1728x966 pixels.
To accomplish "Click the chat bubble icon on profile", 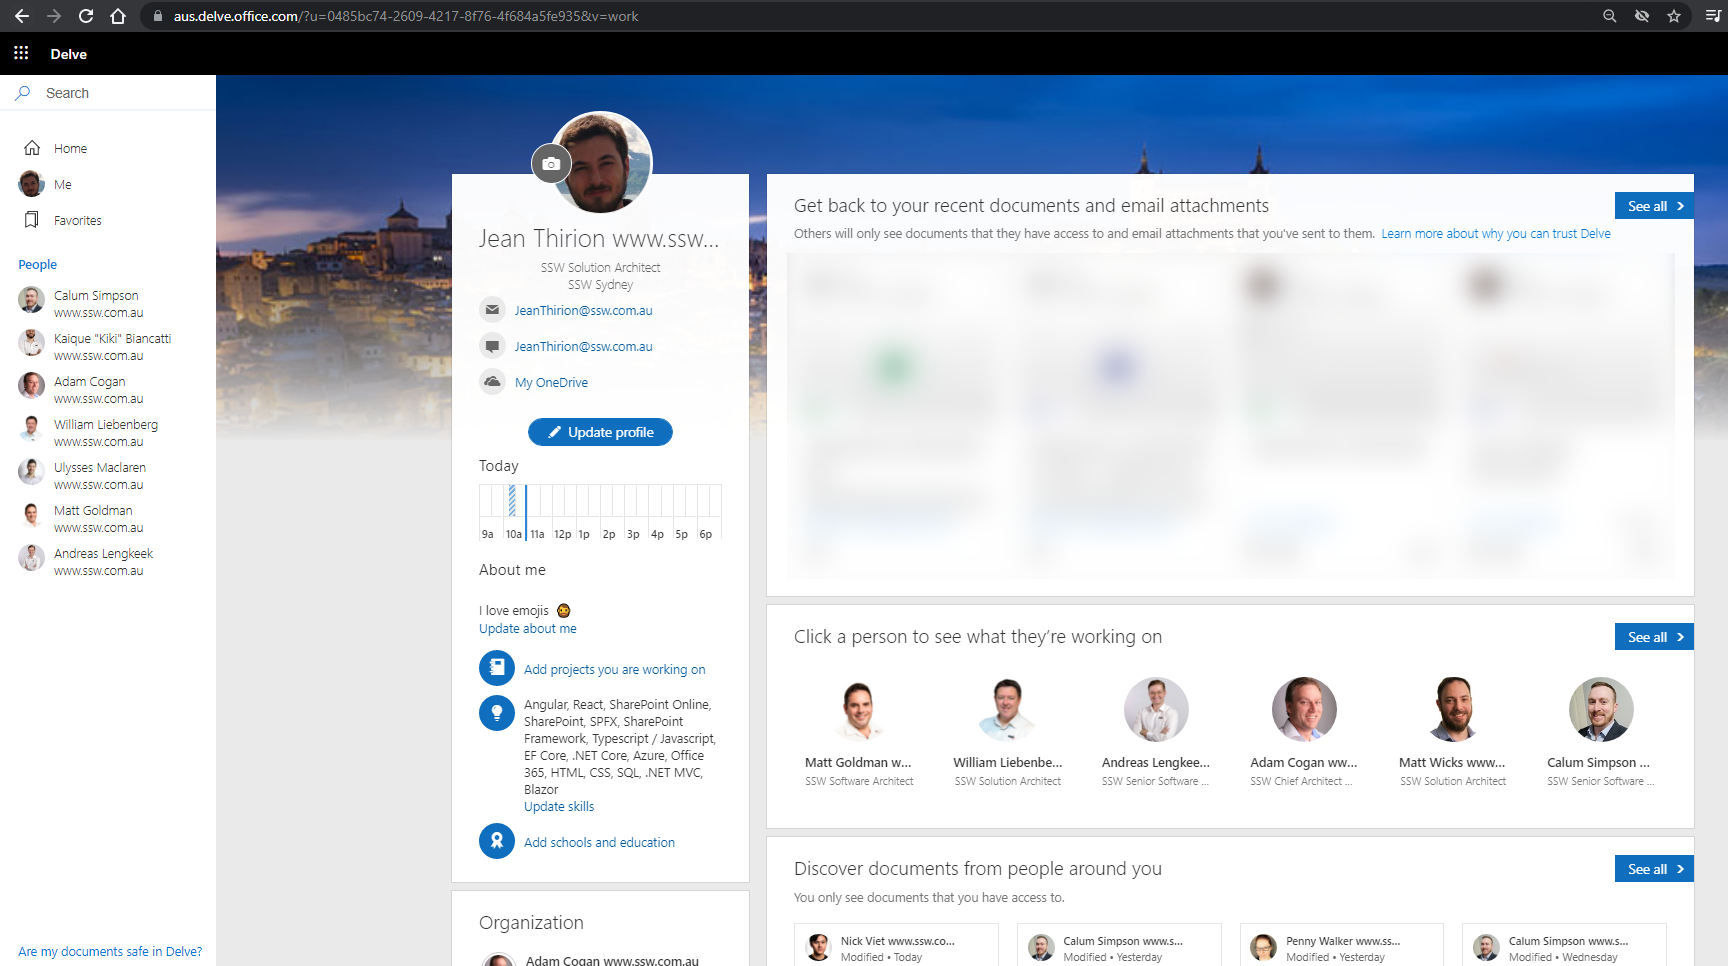I will (x=492, y=346).
